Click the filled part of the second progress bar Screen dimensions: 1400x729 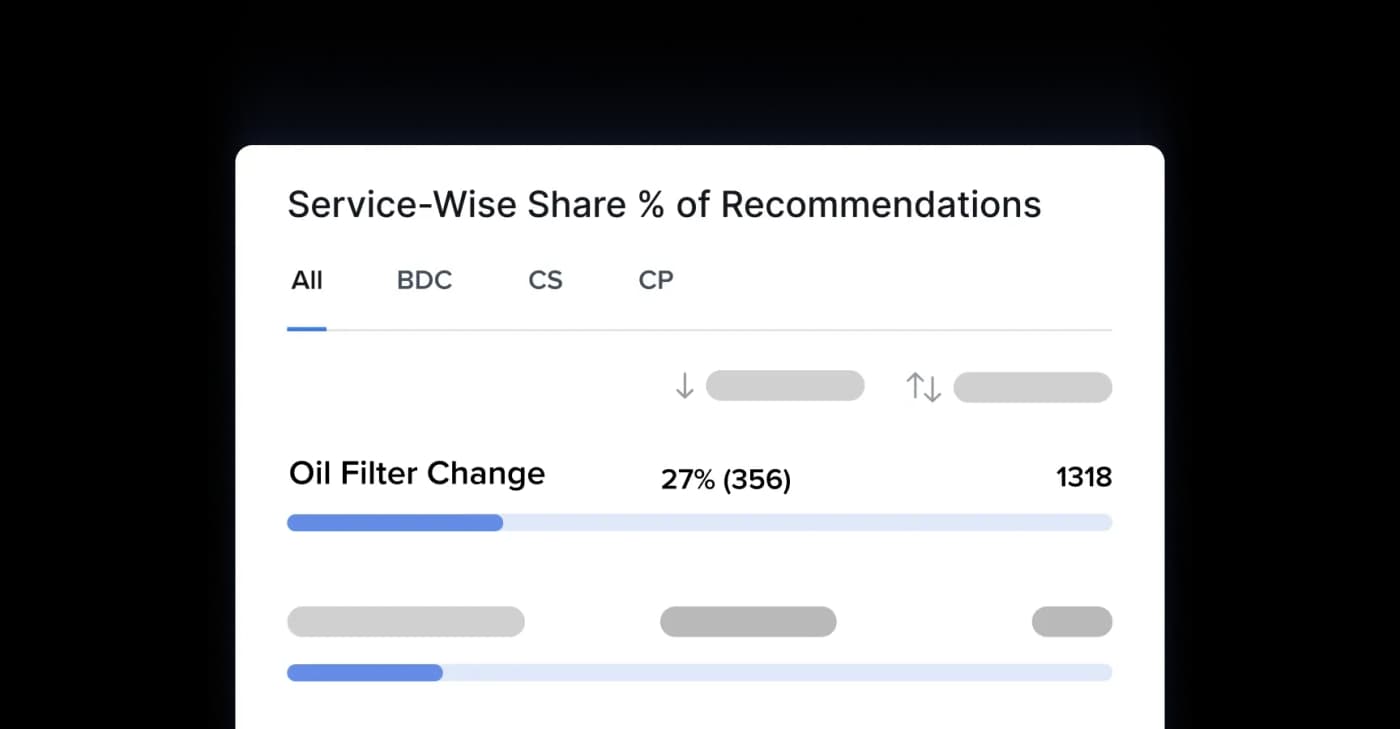365,673
